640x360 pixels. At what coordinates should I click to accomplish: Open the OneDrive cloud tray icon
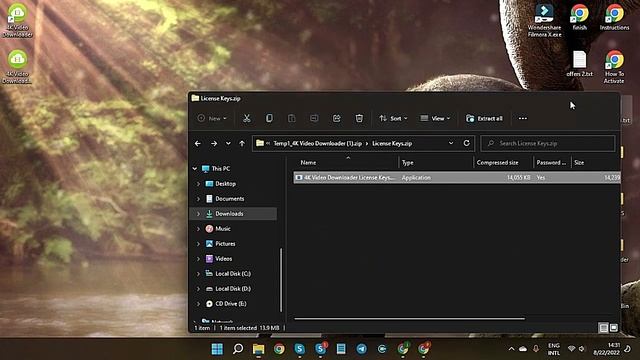[x=523, y=349]
